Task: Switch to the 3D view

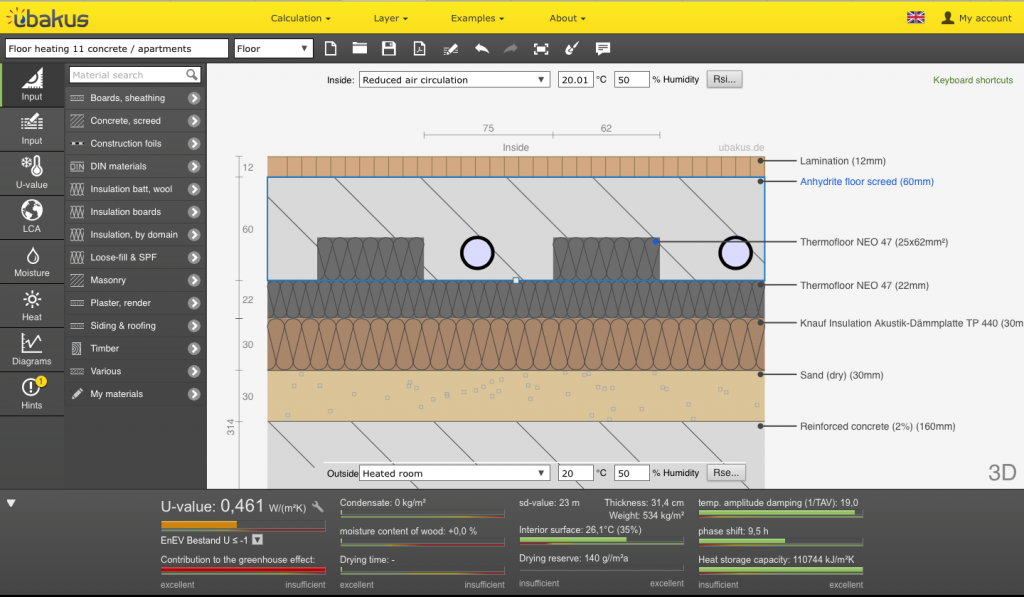Action: pyautogui.click(x=1001, y=473)
